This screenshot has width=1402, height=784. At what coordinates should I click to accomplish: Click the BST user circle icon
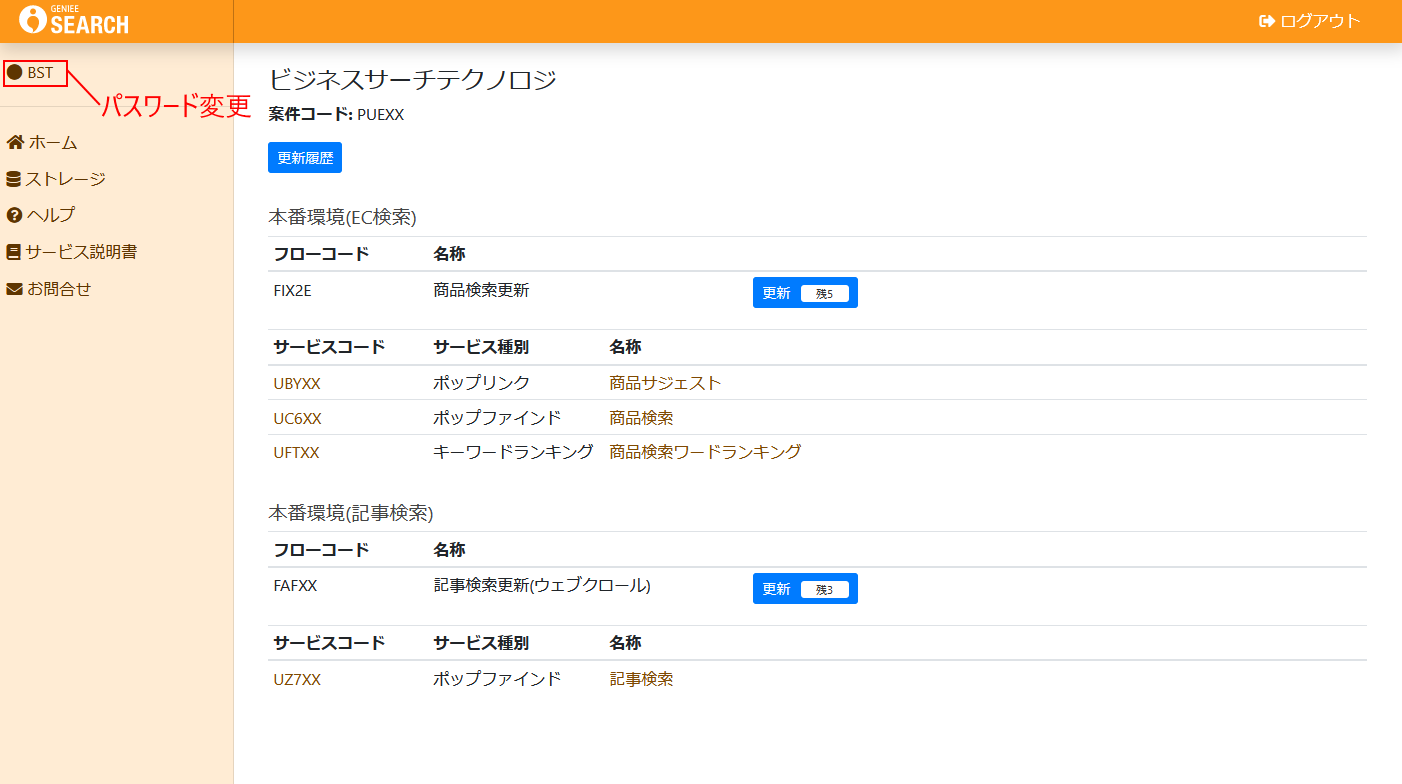15,72
